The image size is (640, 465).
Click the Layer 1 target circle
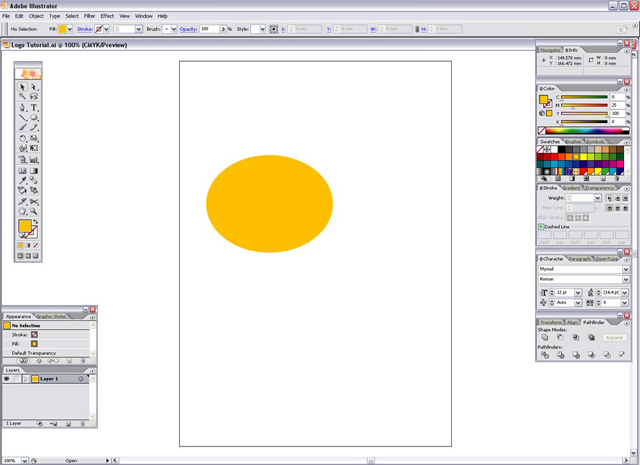point(81,379)
